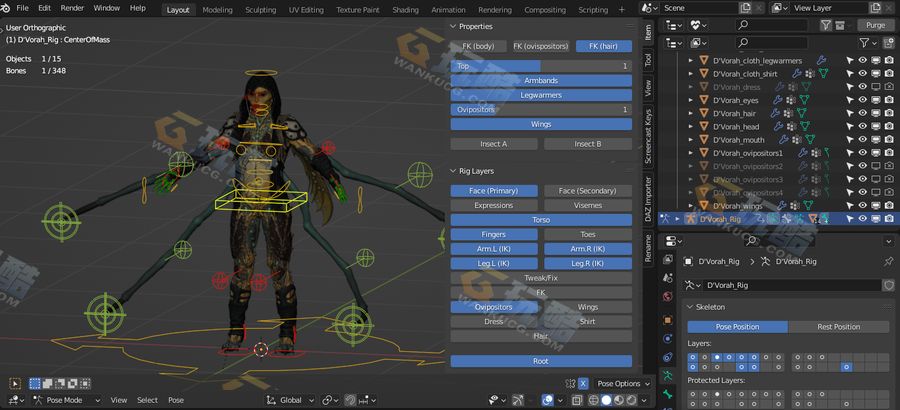Switch to the Sculpting workspace tab
This screenshot has width=900, height=410.
coord(261,10)
